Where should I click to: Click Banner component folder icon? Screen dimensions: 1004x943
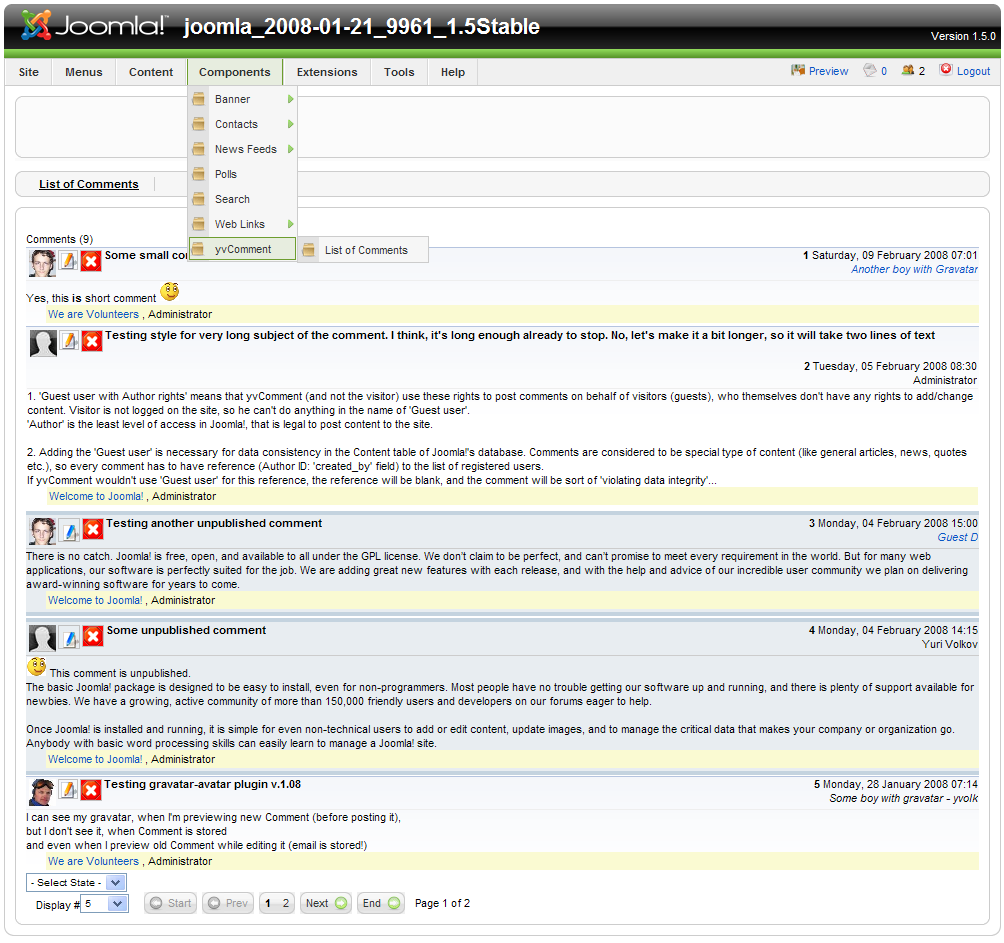199,99
